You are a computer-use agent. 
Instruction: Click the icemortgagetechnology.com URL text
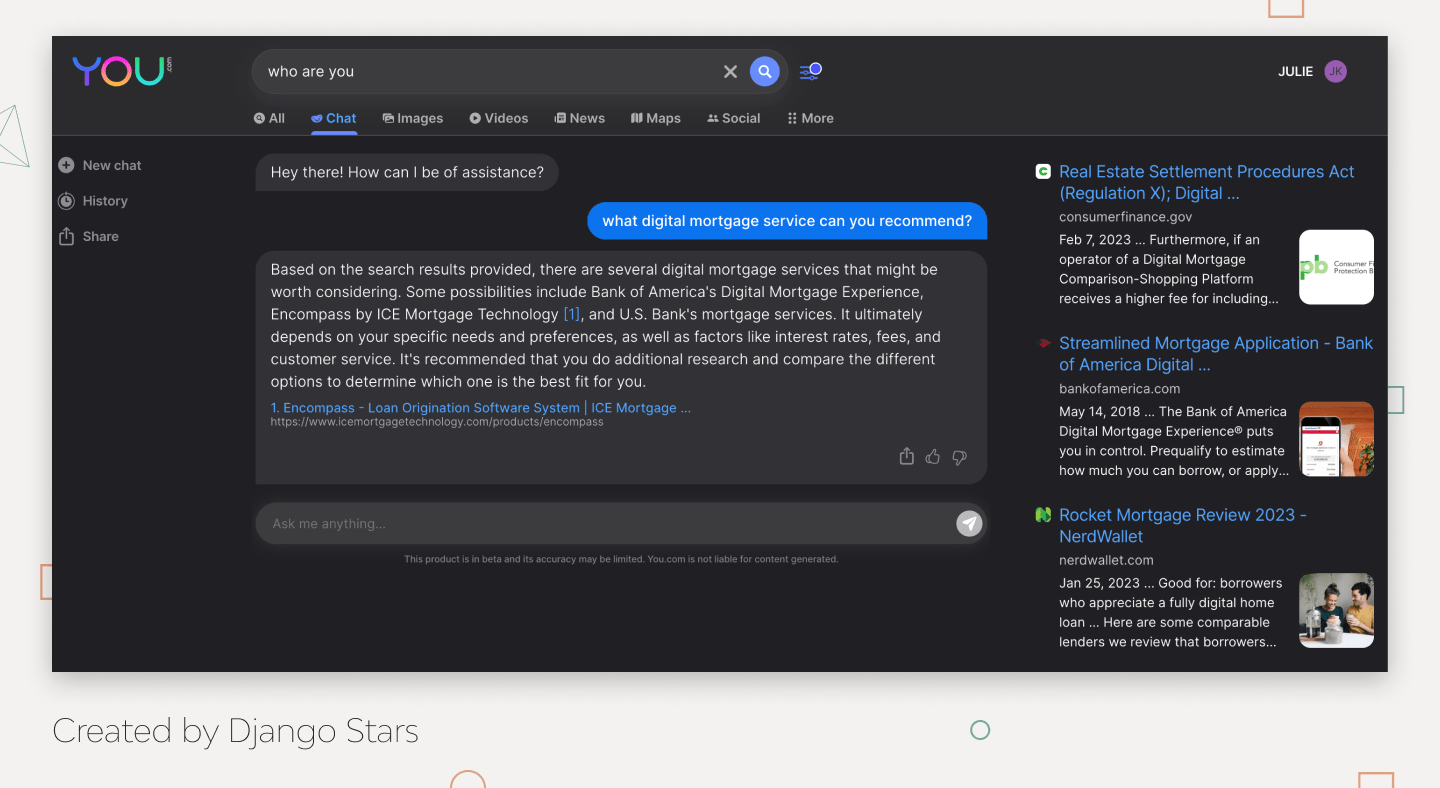[437, 422]
